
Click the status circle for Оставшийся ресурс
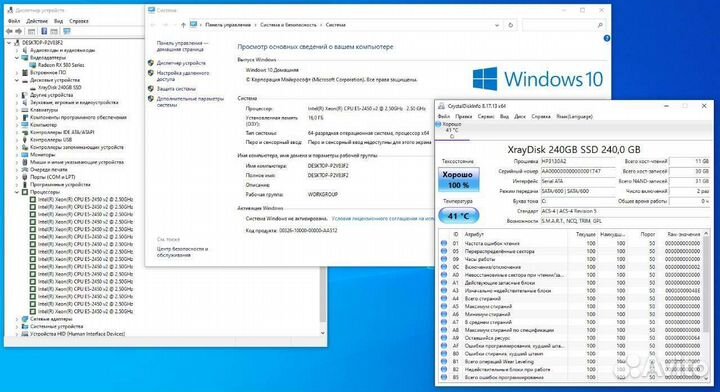444,338
